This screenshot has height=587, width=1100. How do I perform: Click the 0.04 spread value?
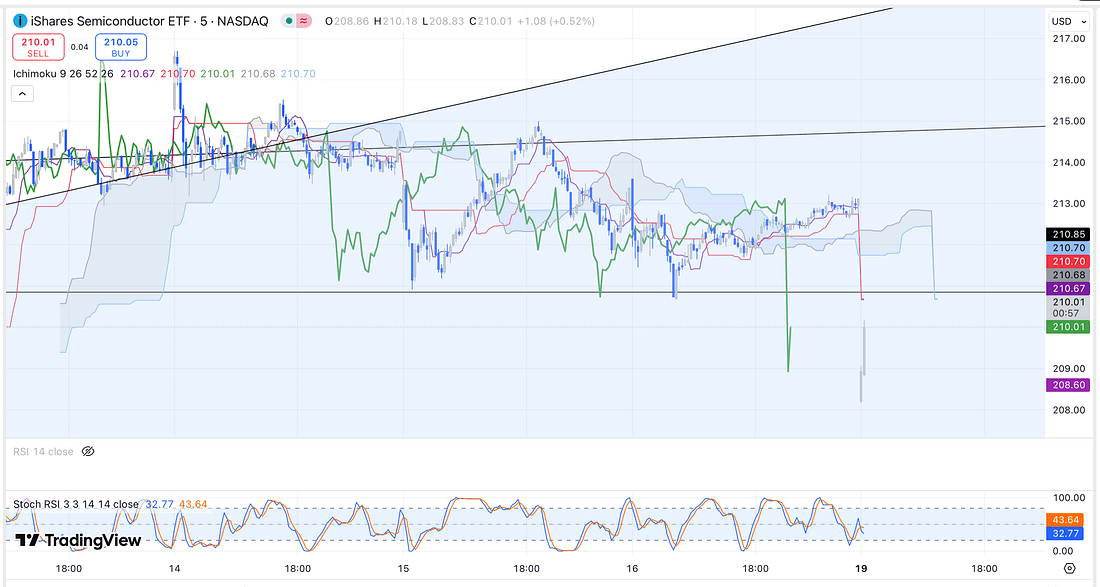point(79,47)
